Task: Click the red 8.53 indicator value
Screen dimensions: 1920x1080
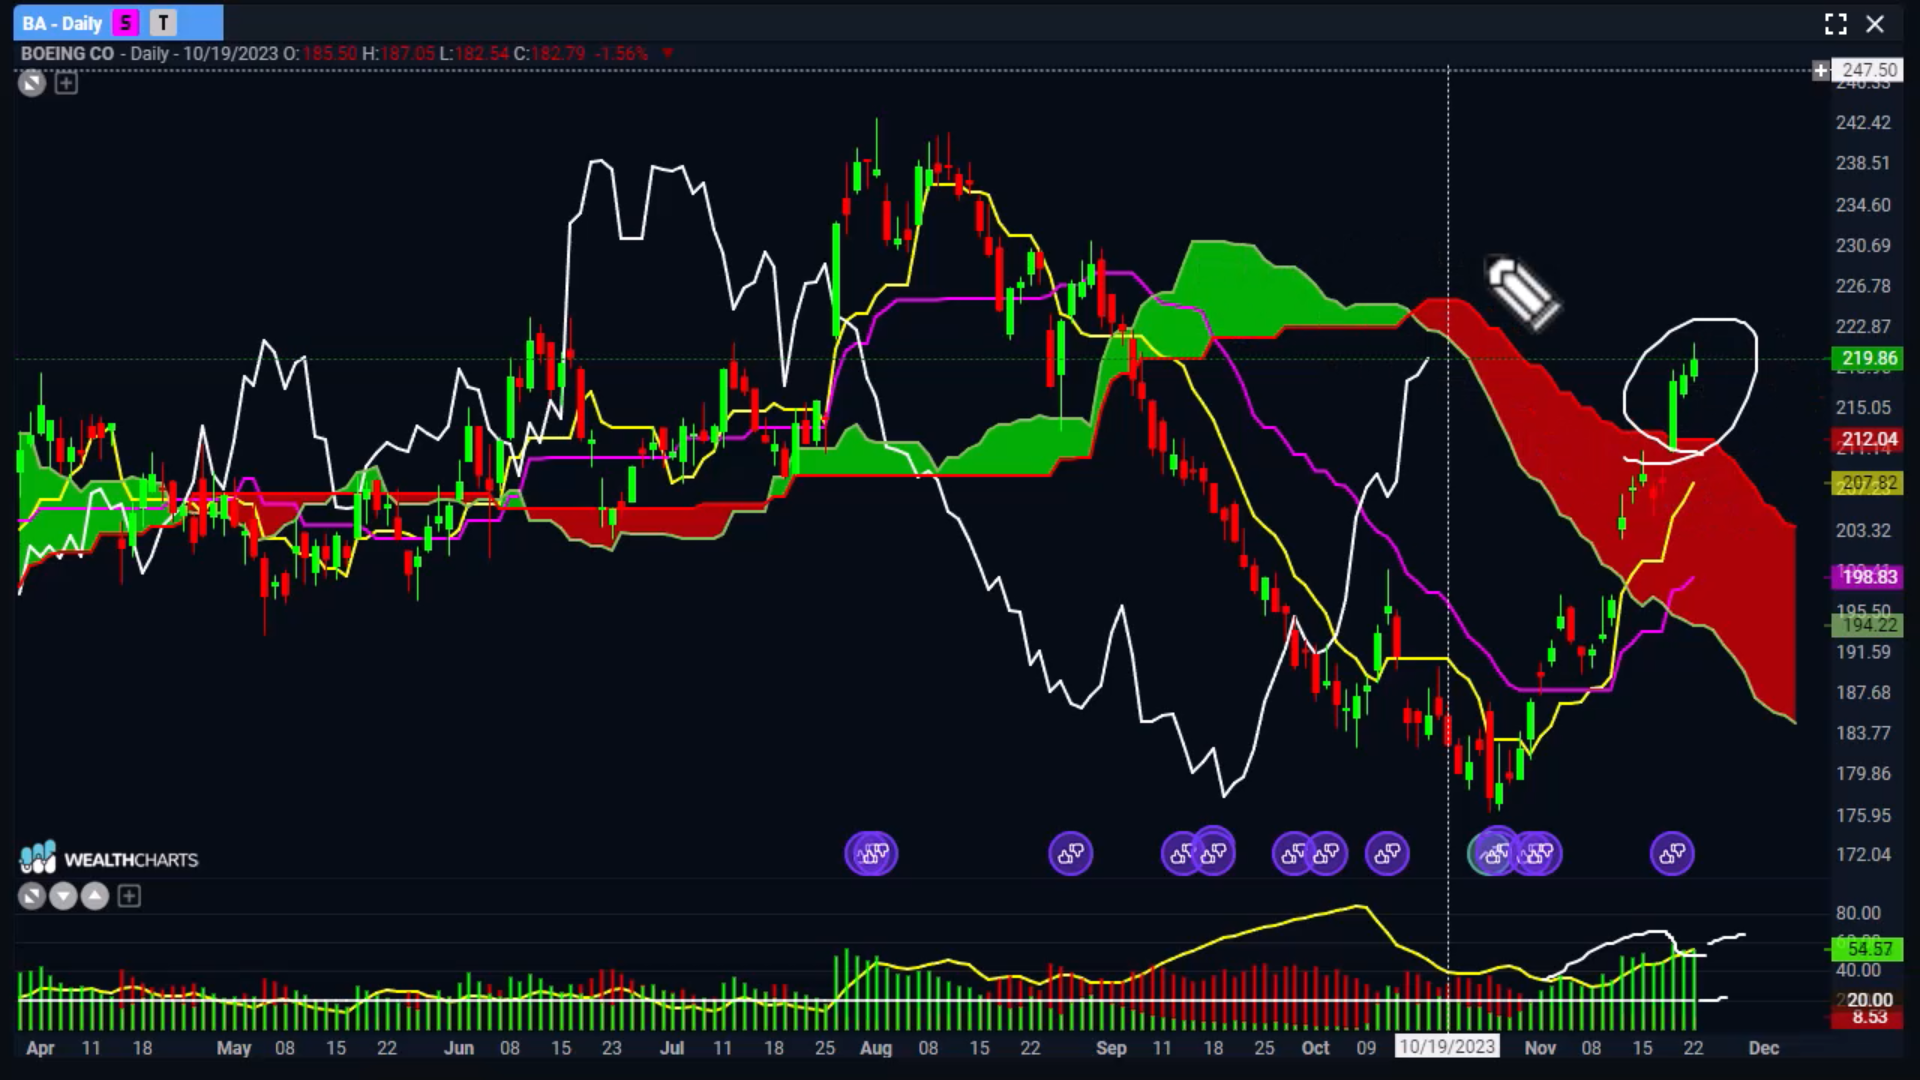Action: (1868, 1018)
